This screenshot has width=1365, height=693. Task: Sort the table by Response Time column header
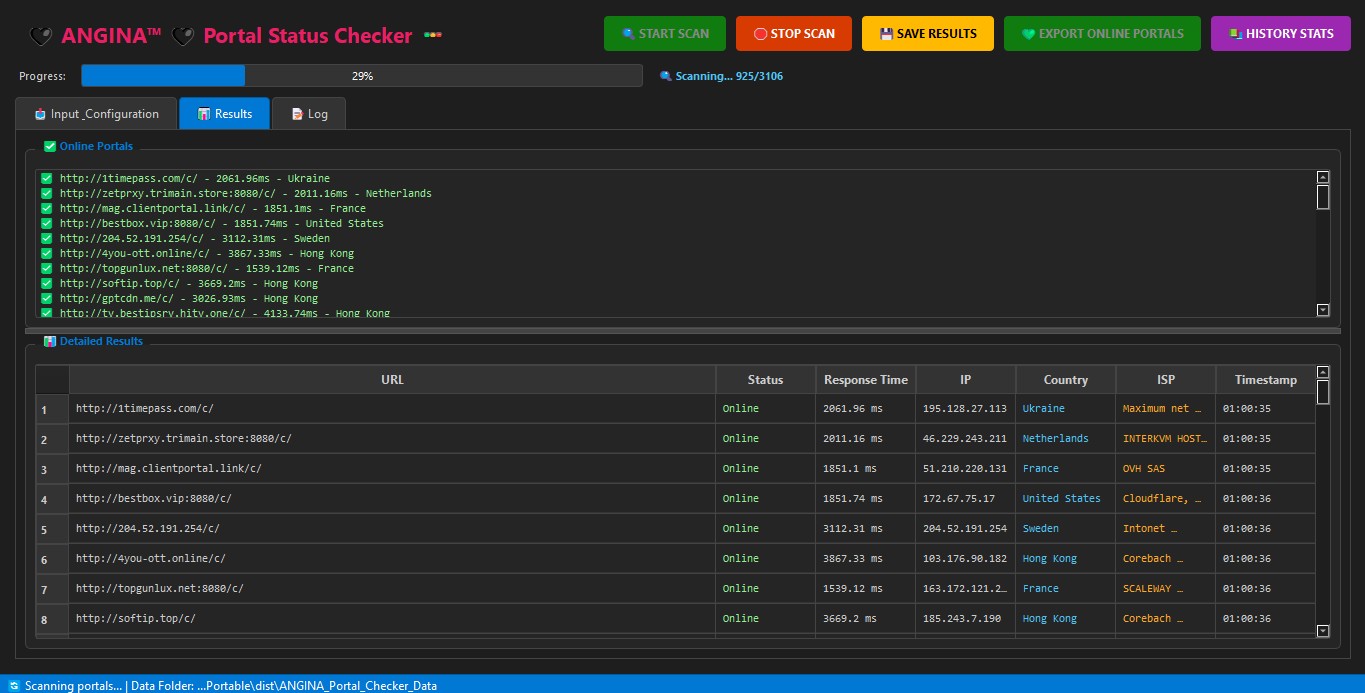(865, 380)
